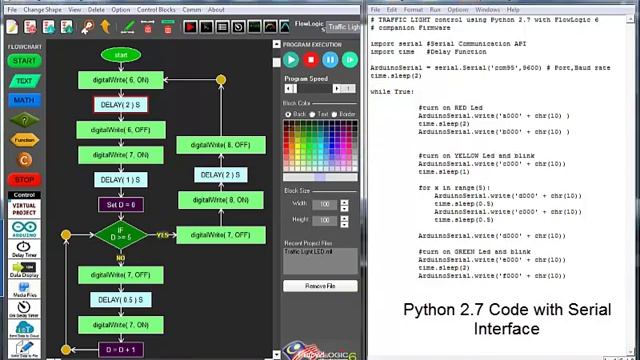This screenshot has width=640, height=360.
Task: Click the red play square toolbar icon
Action: pyautogui.click(x=190, y=27)
